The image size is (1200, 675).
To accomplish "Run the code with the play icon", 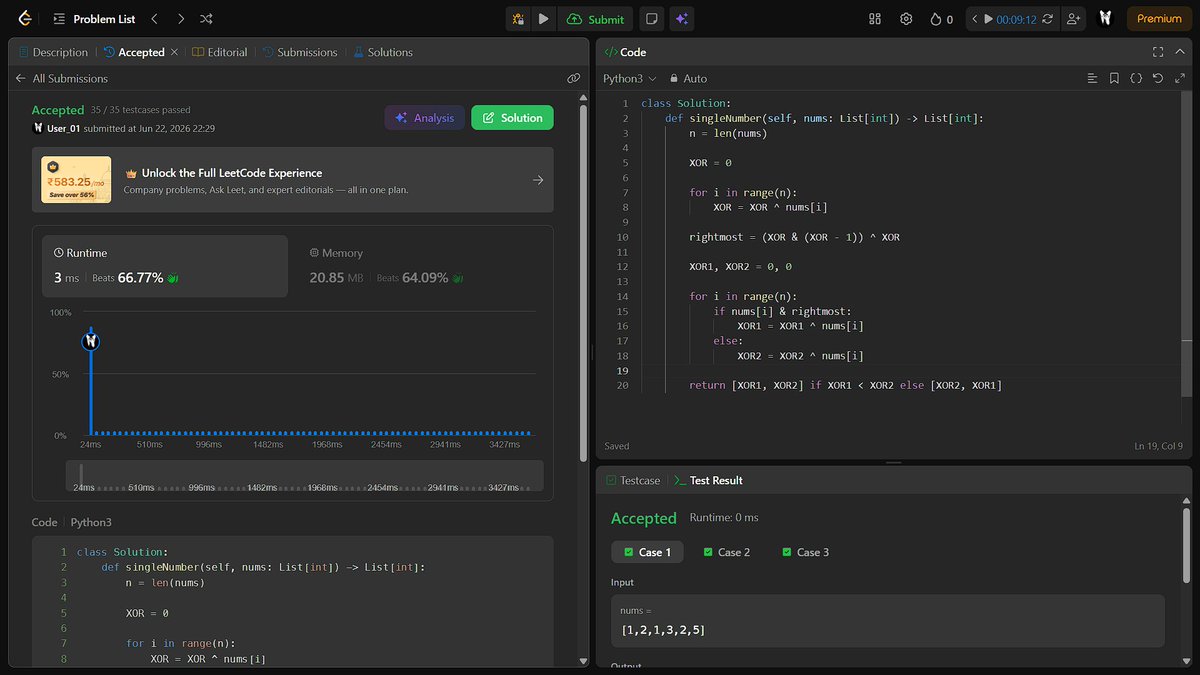I will pos(543,18).
